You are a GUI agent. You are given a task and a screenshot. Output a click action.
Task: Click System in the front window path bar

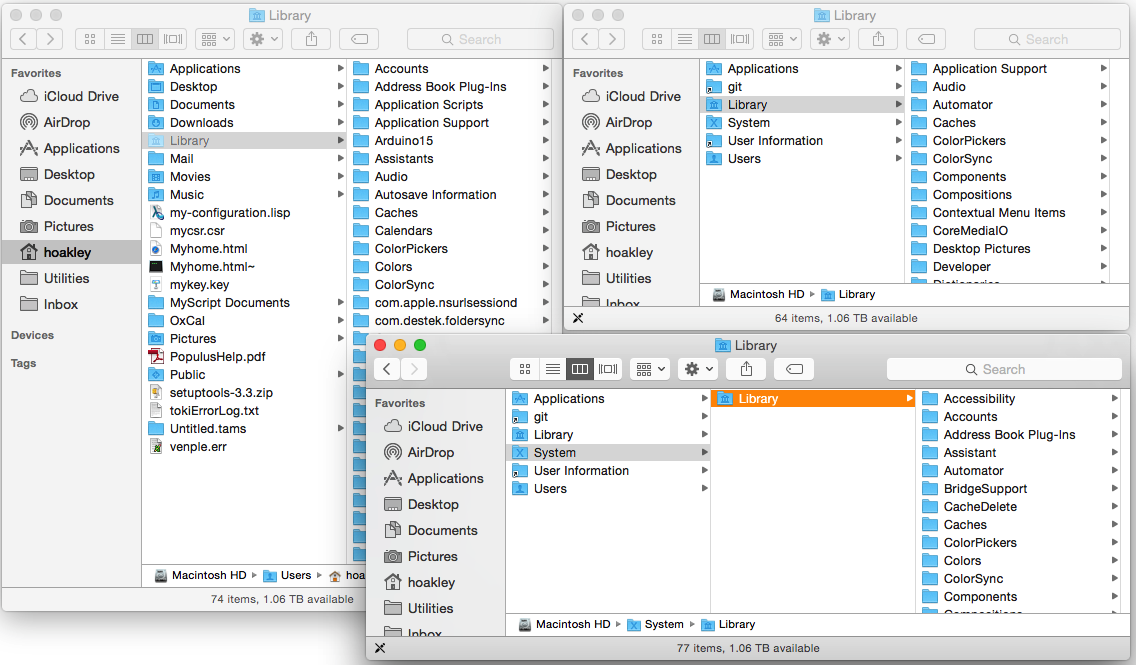pos(663,624)
